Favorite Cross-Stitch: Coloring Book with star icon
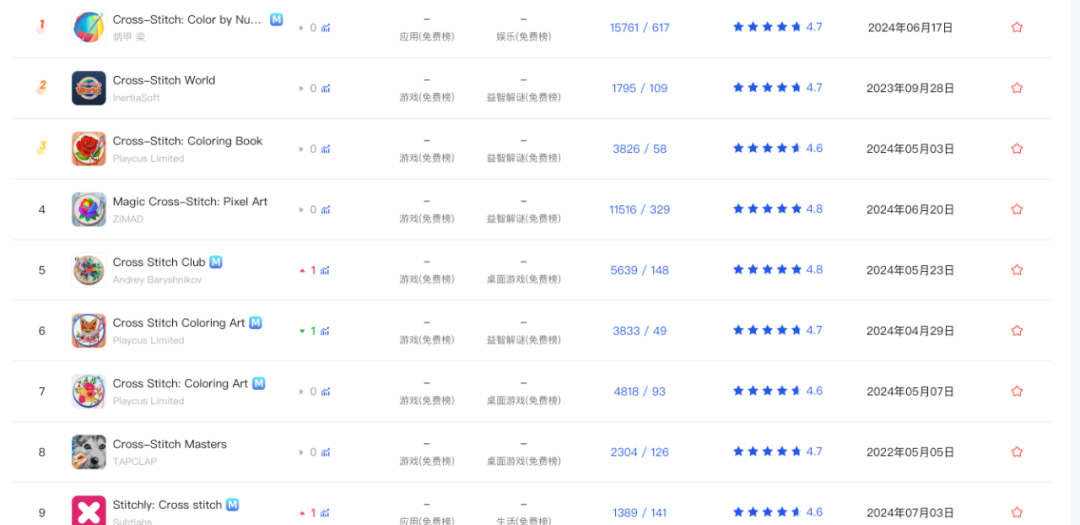This screenshot has height=525, width=1080. [1017, 149]
